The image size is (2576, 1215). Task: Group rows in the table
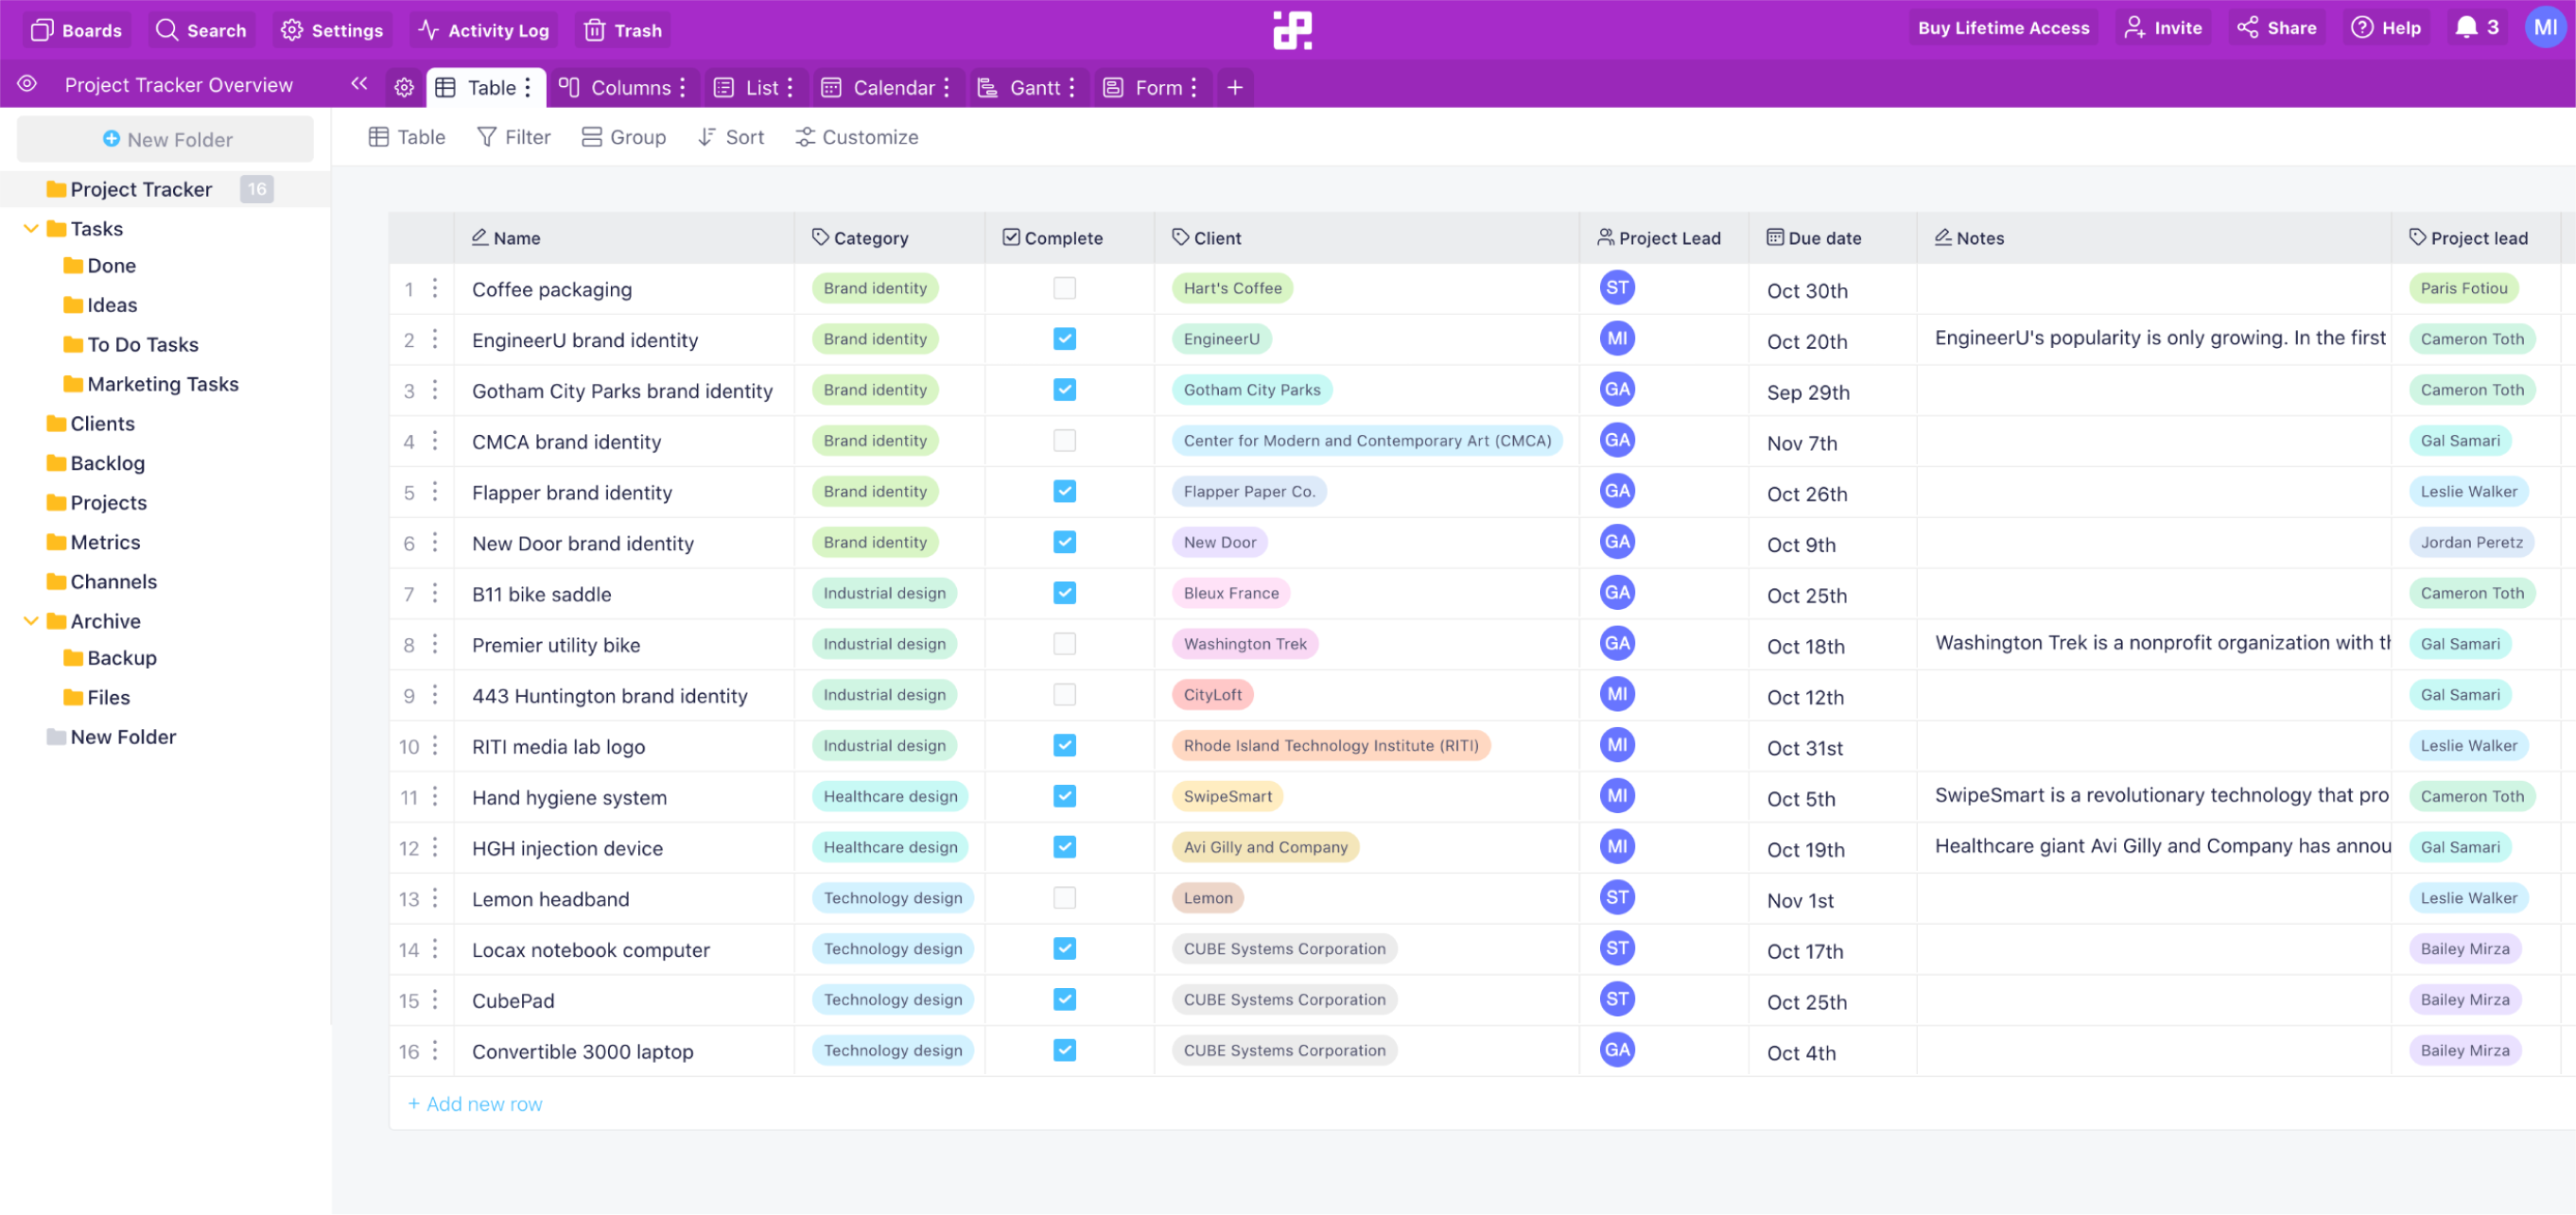tap(623, 137)
